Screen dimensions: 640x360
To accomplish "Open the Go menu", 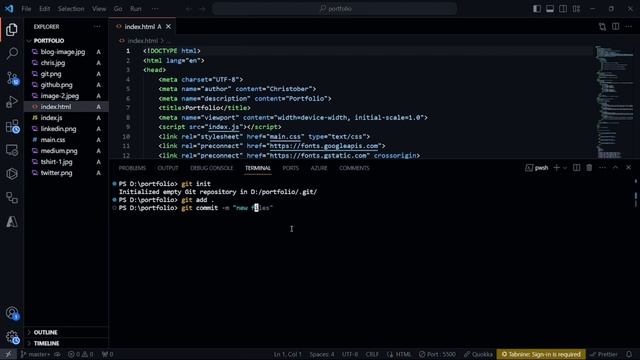I will [x=118, y=9].
